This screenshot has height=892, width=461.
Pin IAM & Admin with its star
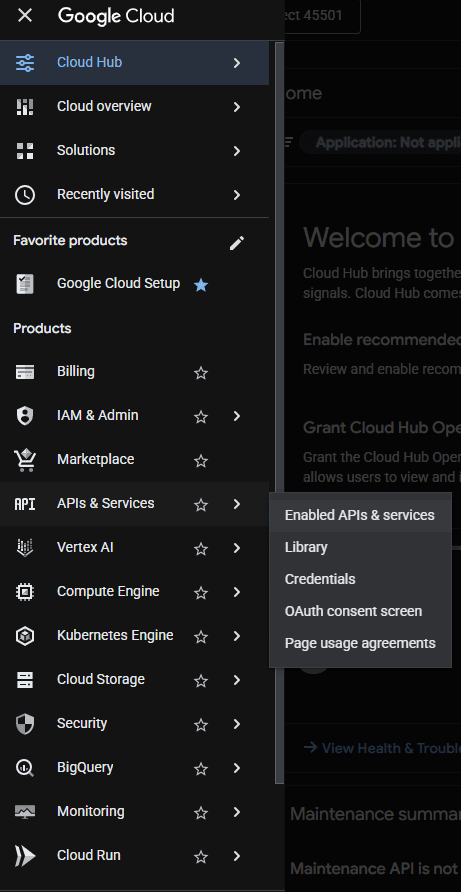click(x=201, y=416)
